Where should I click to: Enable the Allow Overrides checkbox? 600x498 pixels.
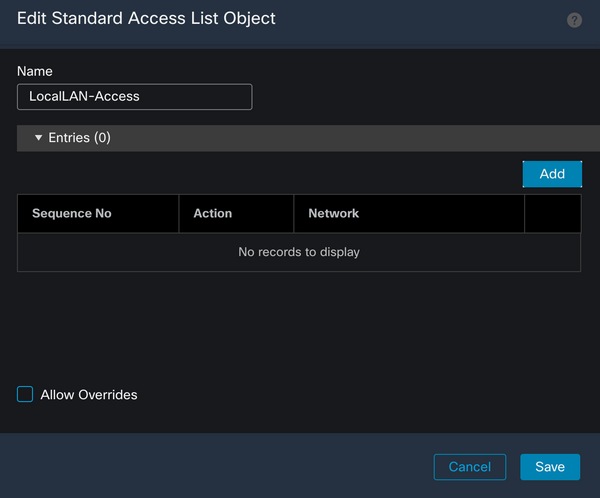point(26,394)
